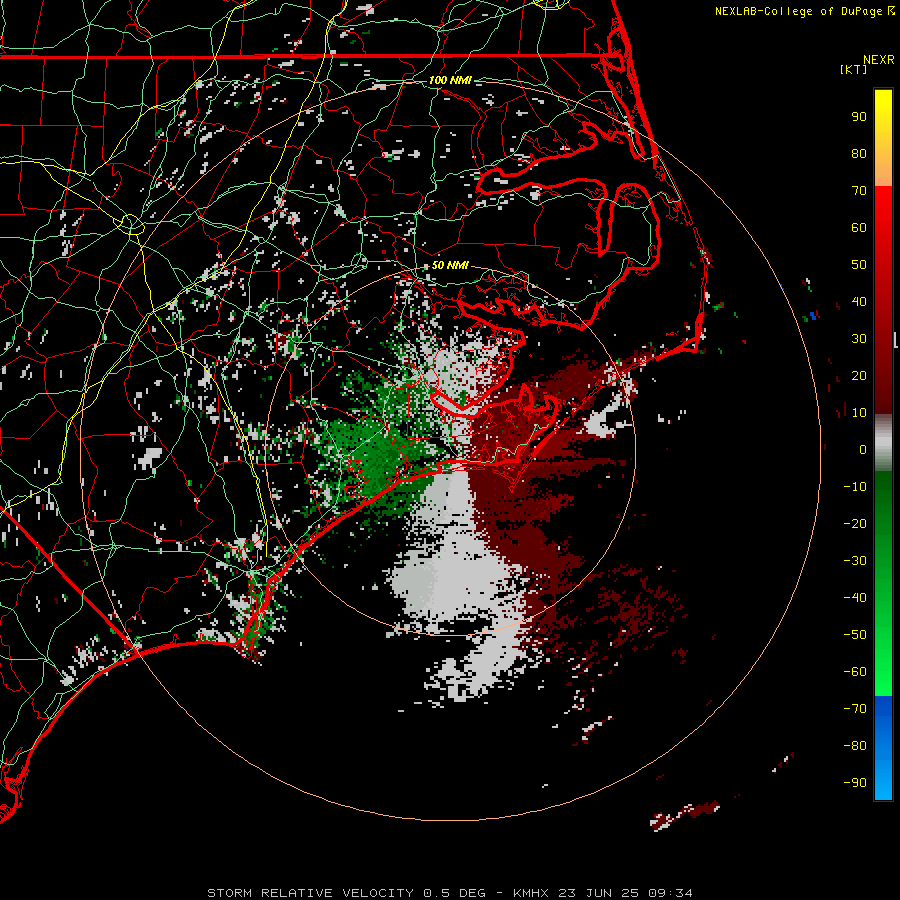
Task: Click the [KT] unit label
Action: tap(854, 69)
